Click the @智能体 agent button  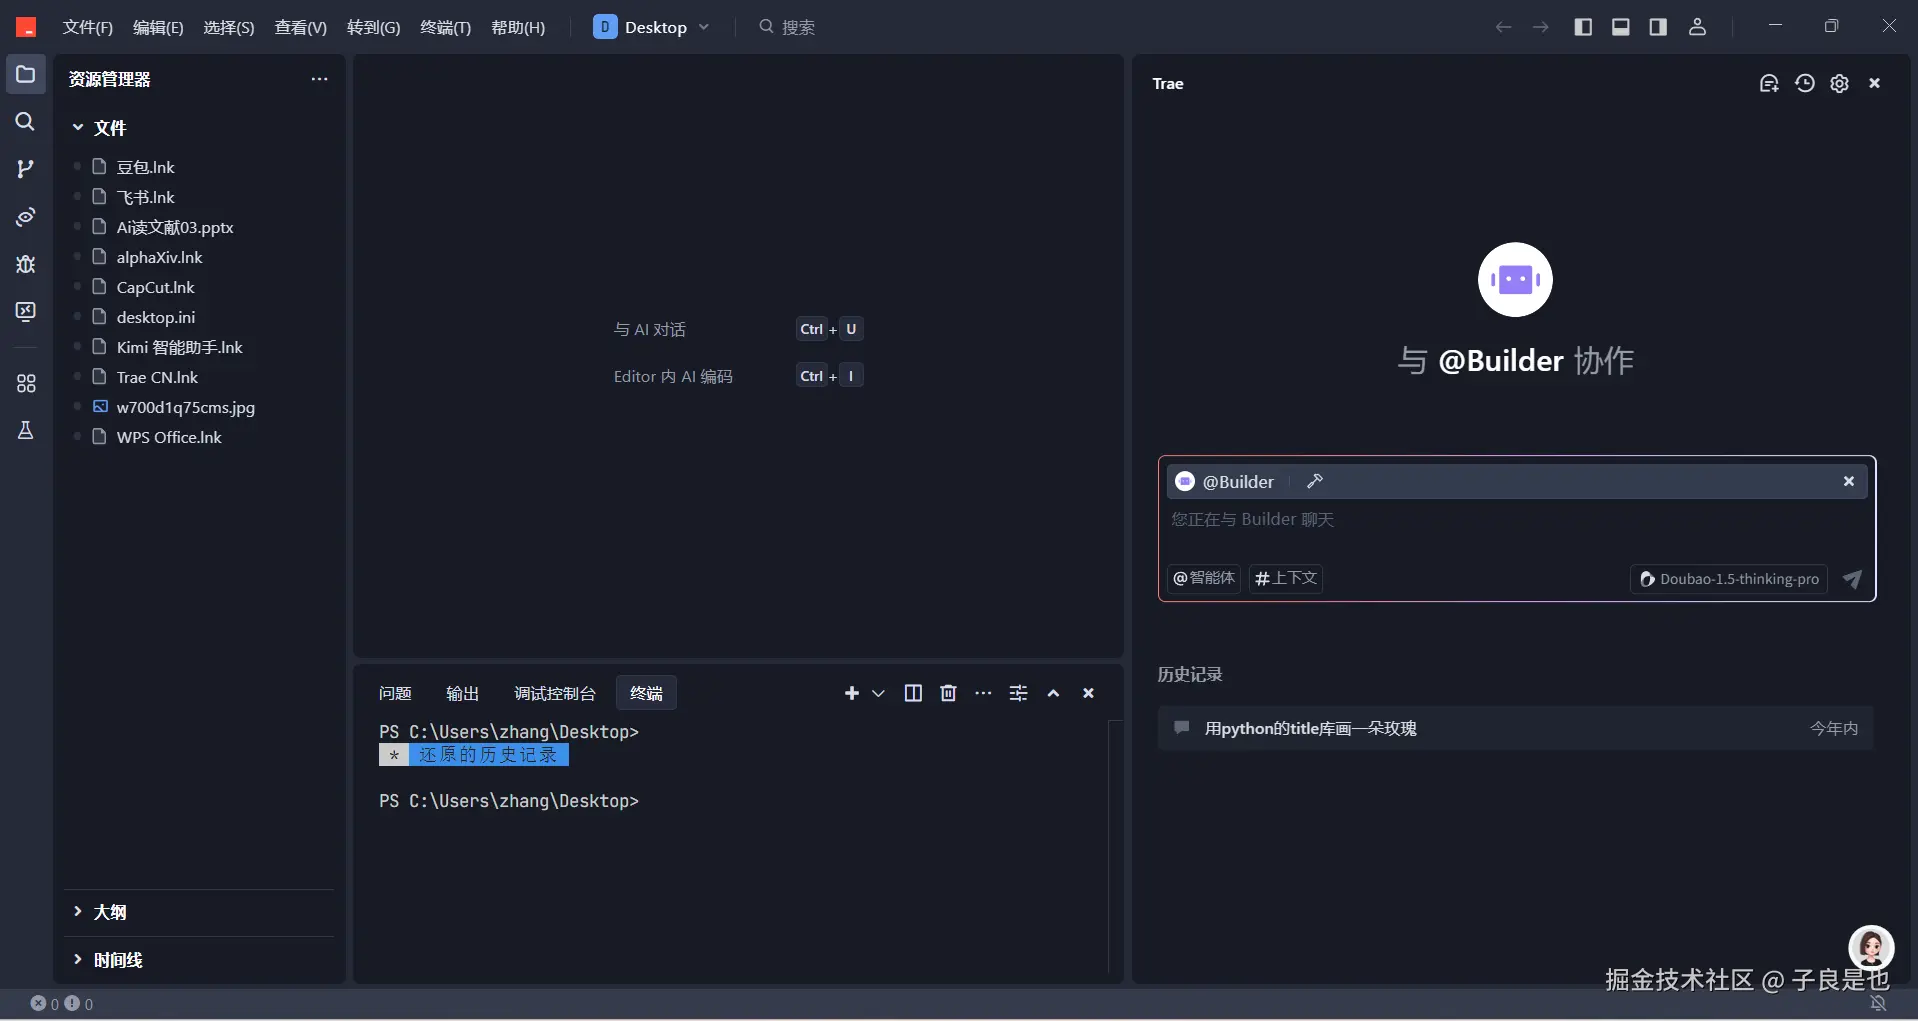click(1204, 578)
